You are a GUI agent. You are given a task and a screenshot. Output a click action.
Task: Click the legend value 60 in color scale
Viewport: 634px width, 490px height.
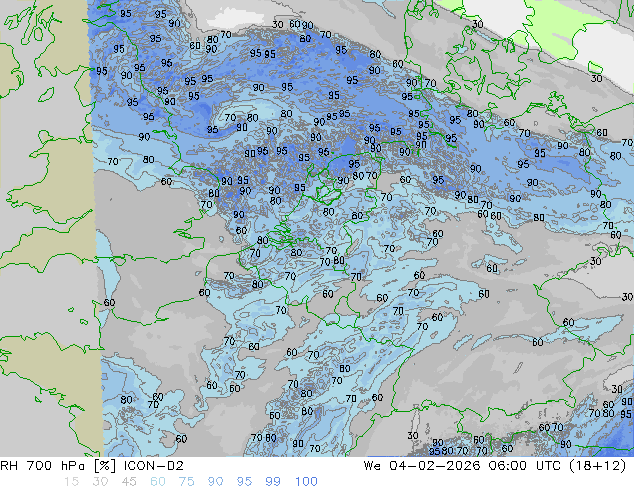158,482
